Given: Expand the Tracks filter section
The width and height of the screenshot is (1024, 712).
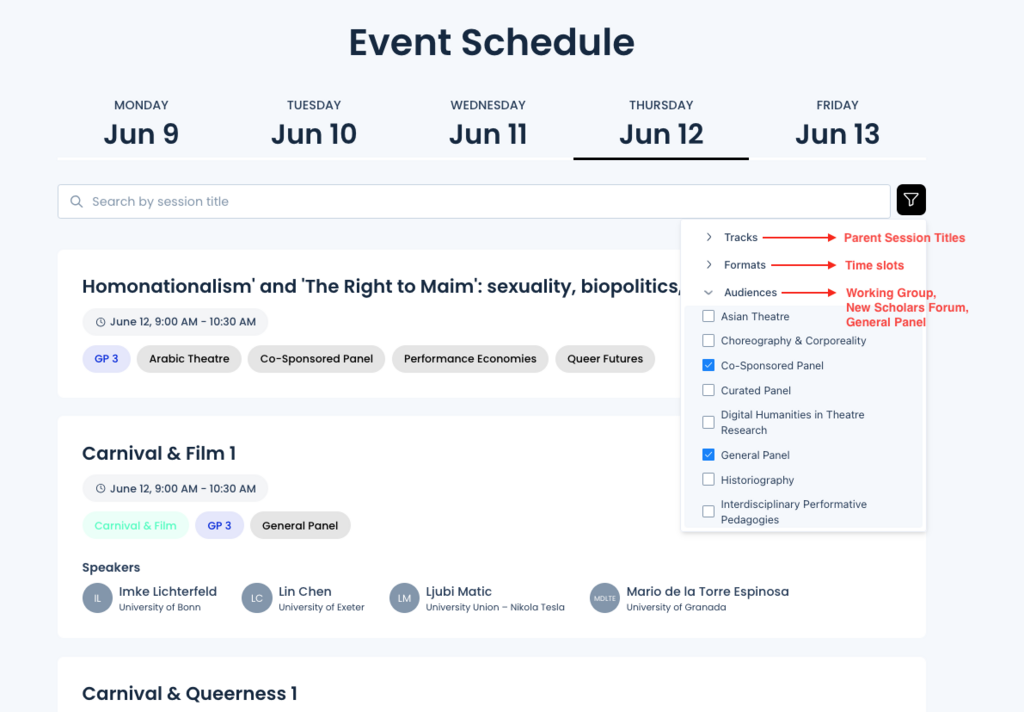Looking at the screenshot, I should [709, 237].
